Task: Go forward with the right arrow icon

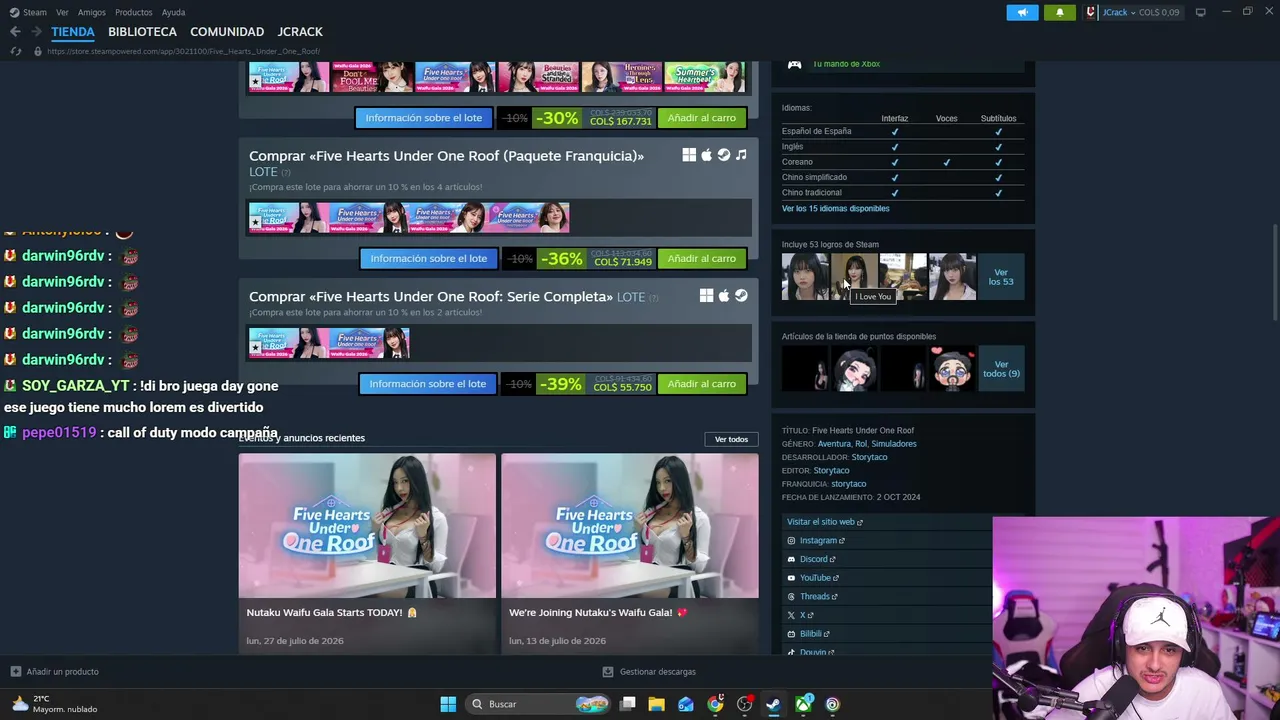Action: point(35,32)
